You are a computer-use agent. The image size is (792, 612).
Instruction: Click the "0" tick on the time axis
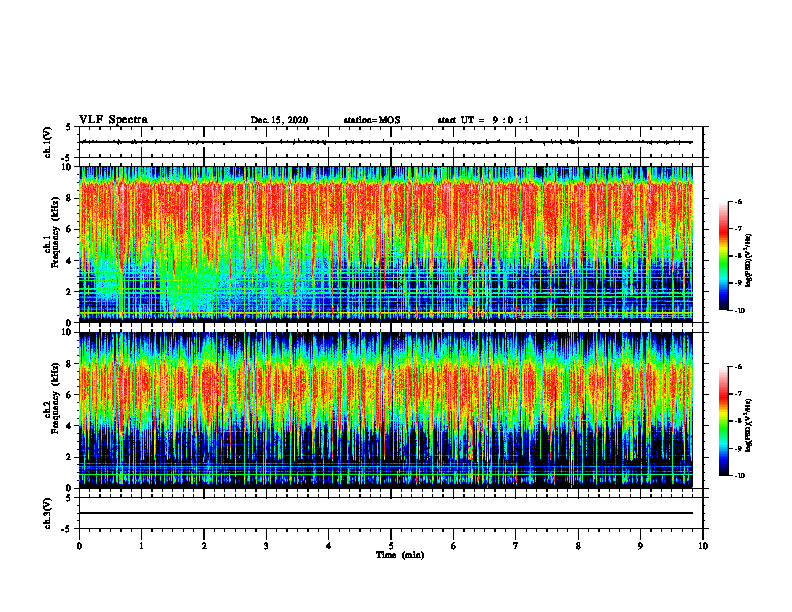79,546
